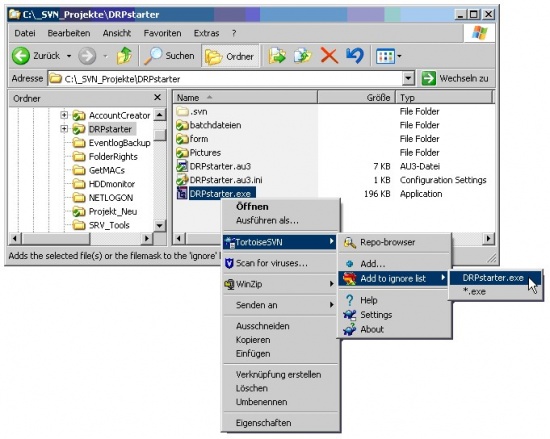The width and height of the screenshot is (550, 439).
Task: Click the blue undo arrow toolbar icon
Action: tap(355, 55)
